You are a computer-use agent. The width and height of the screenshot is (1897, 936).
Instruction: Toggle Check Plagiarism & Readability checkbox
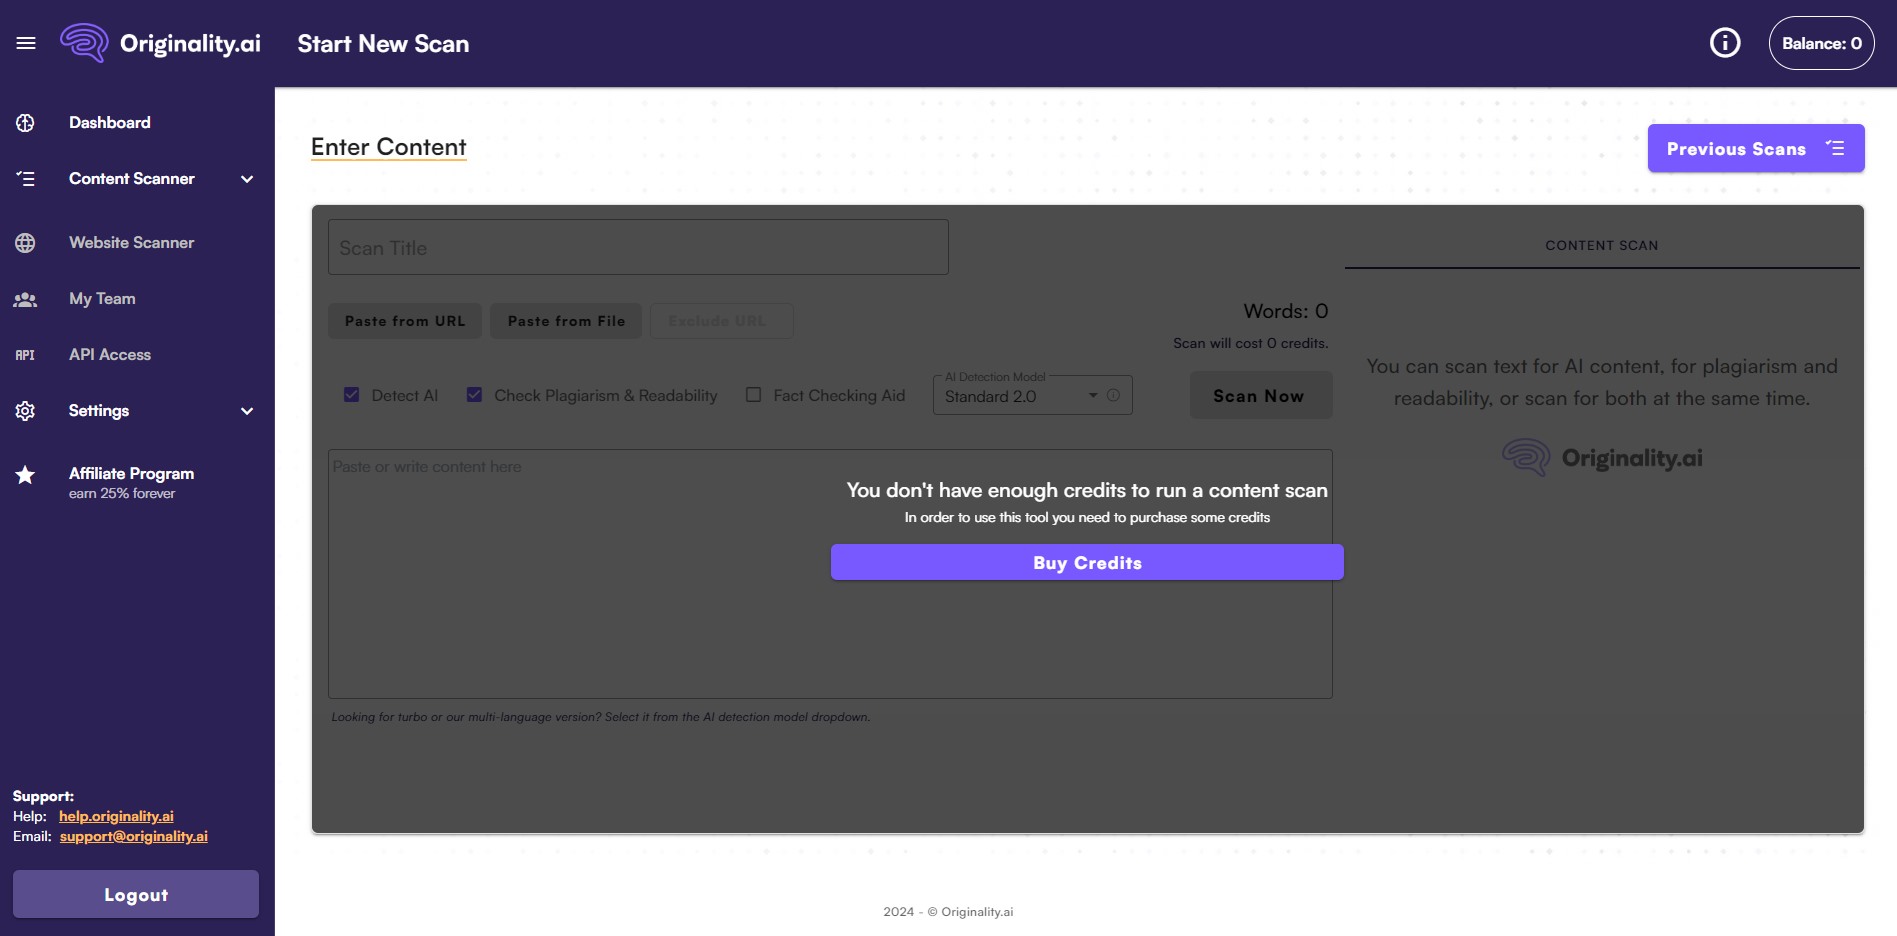pos(474,395)
